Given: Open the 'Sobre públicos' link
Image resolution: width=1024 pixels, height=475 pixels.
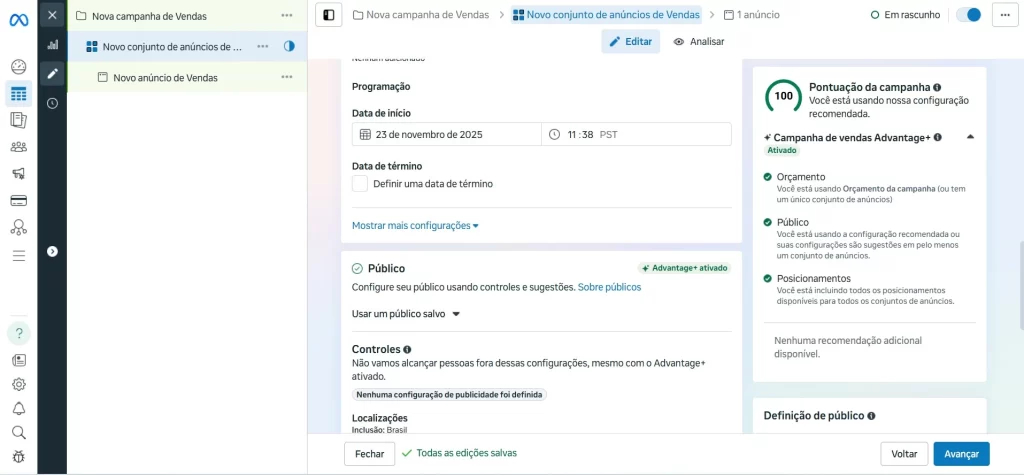Looking at the screenshot, I should coord(609,287).
